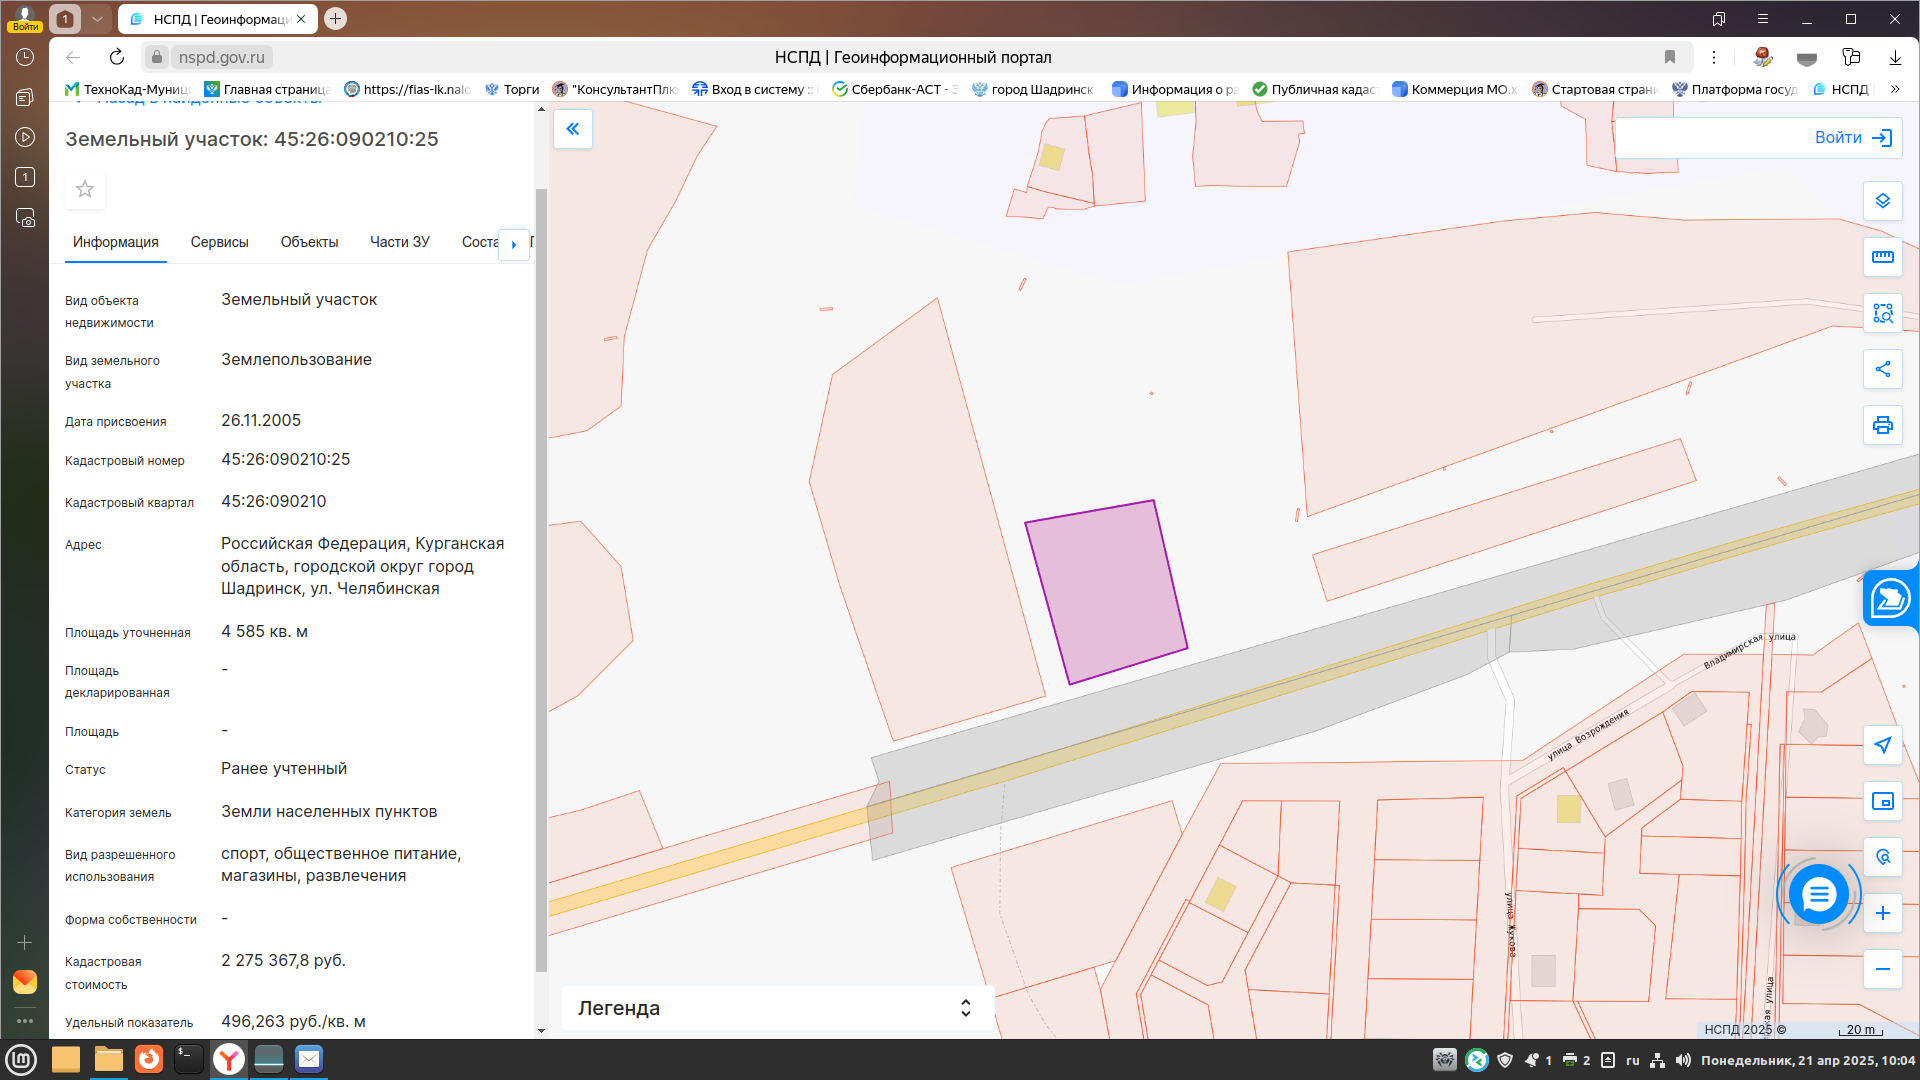Activate the area search selection tool
The width and height of the screenshot is (1920, 1080).
[x=1882, y=313]
